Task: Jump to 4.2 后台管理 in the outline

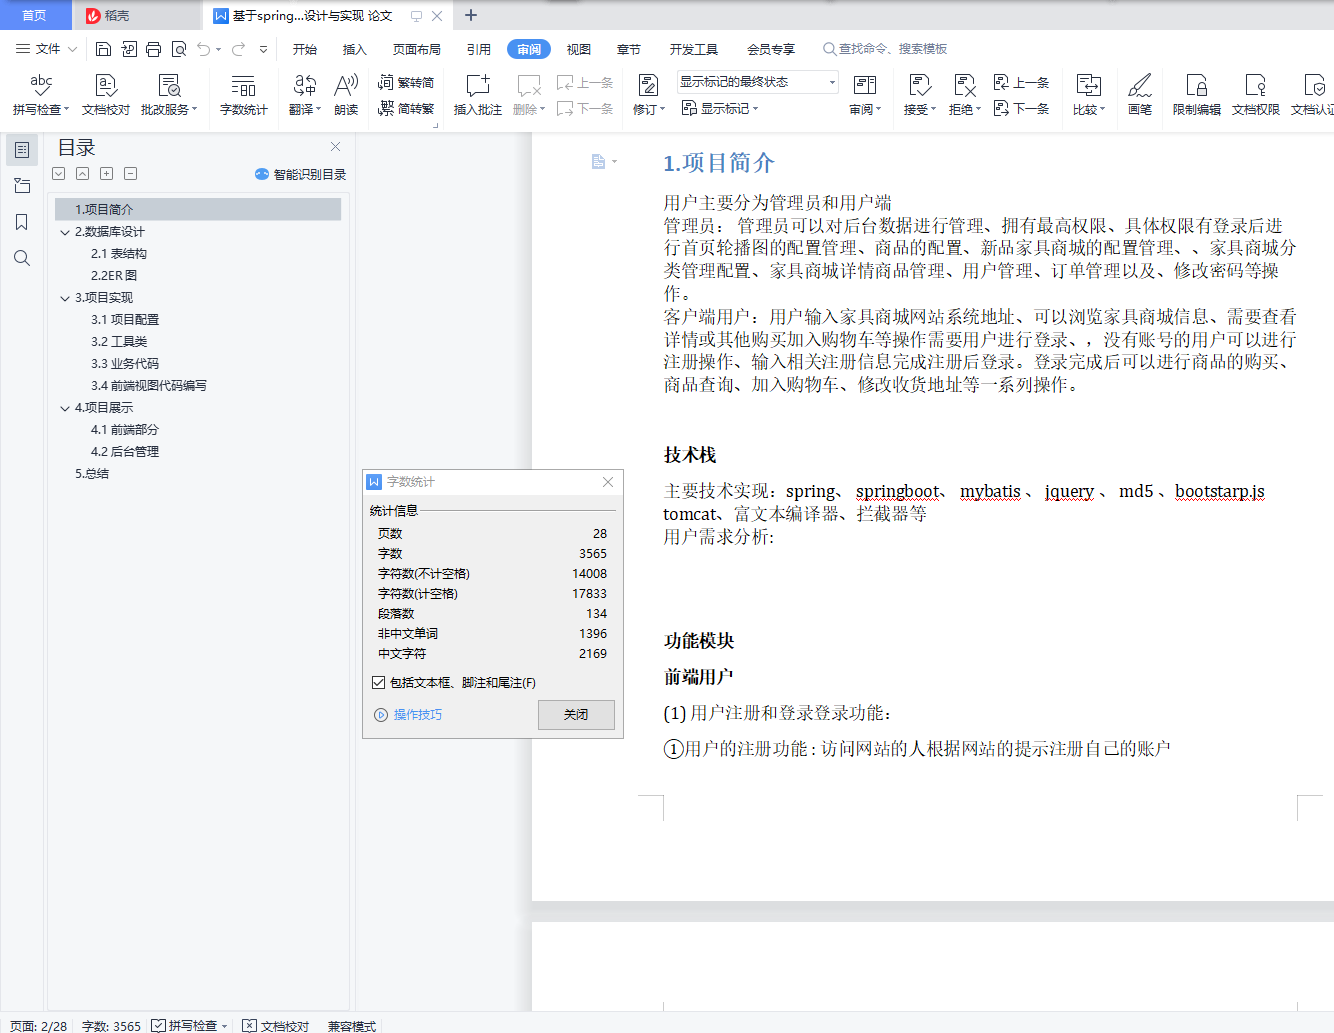Action: click(x=125, y=452)
